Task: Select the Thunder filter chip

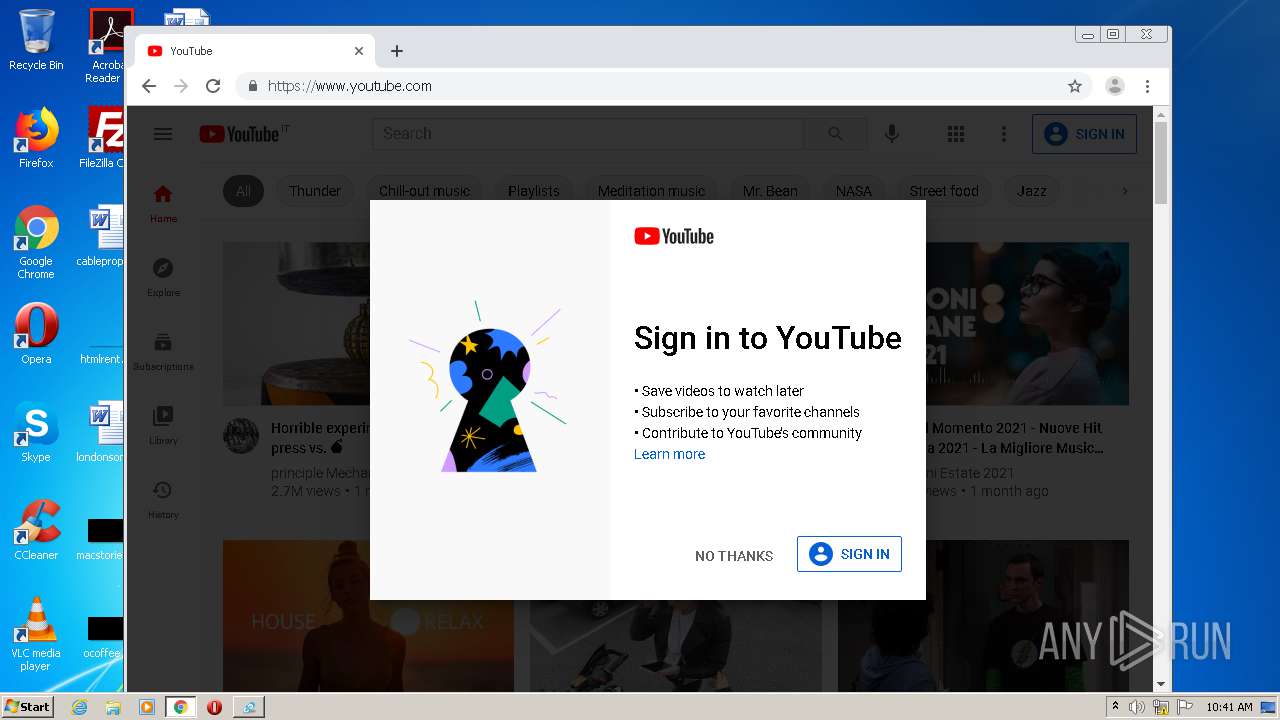Action: [315, 191]
